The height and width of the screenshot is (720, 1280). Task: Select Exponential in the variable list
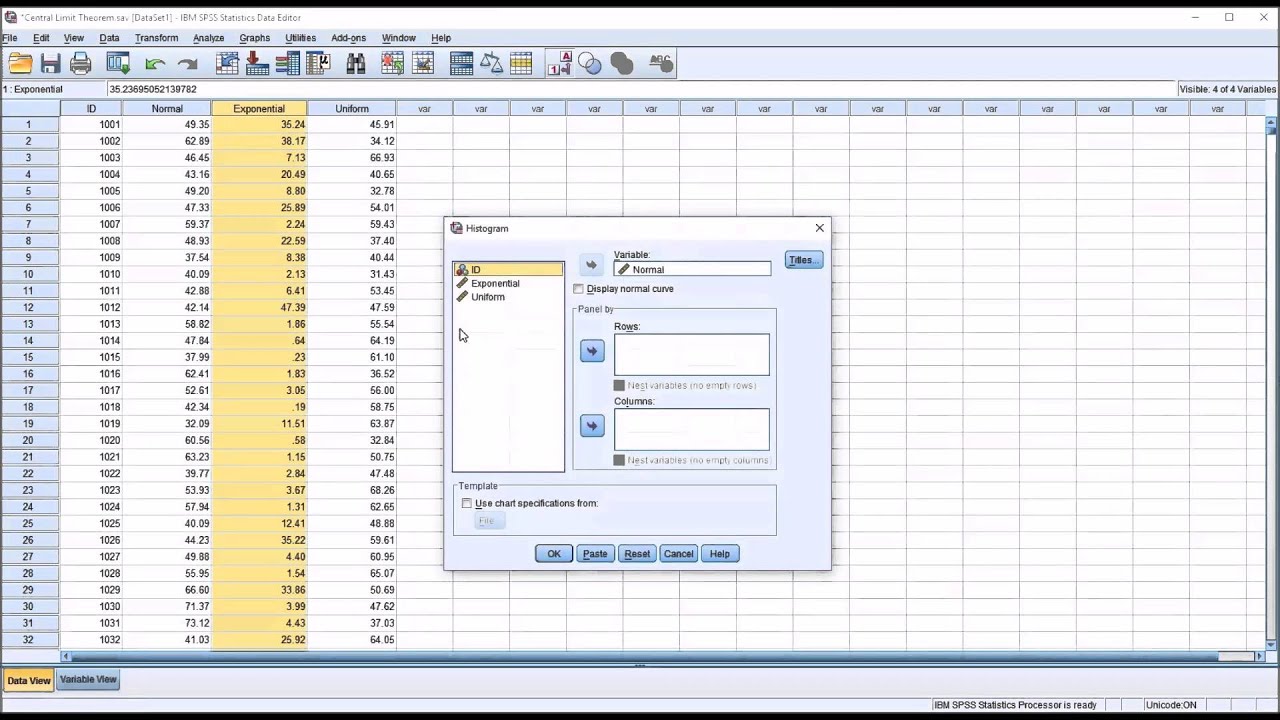coord(509,283)
